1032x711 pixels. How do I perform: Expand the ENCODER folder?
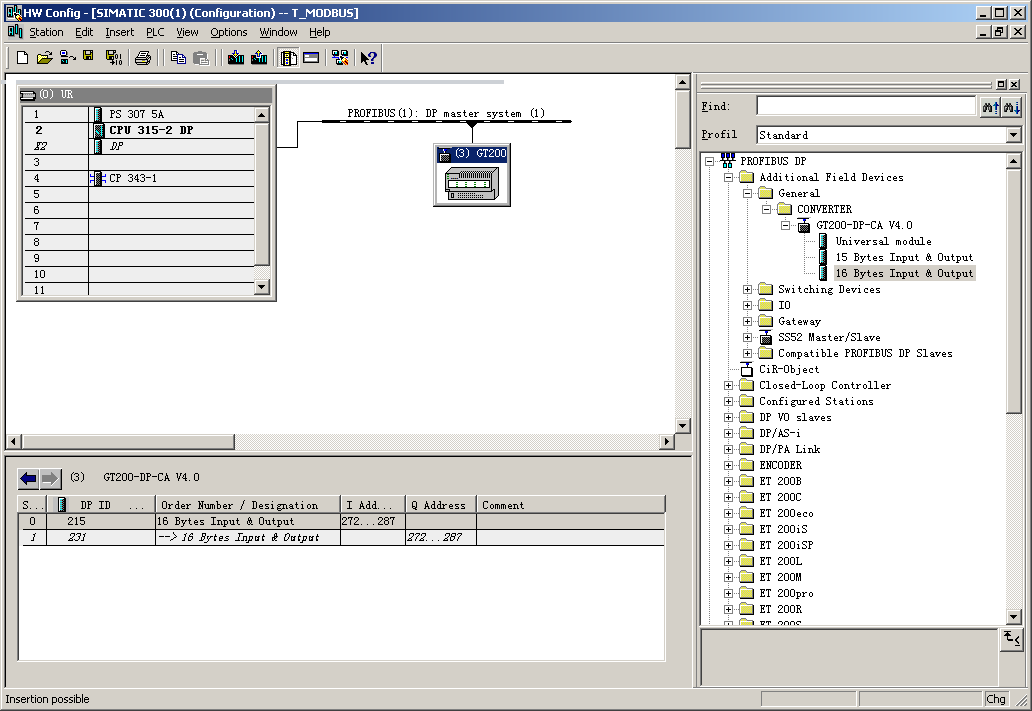[728, 465]
